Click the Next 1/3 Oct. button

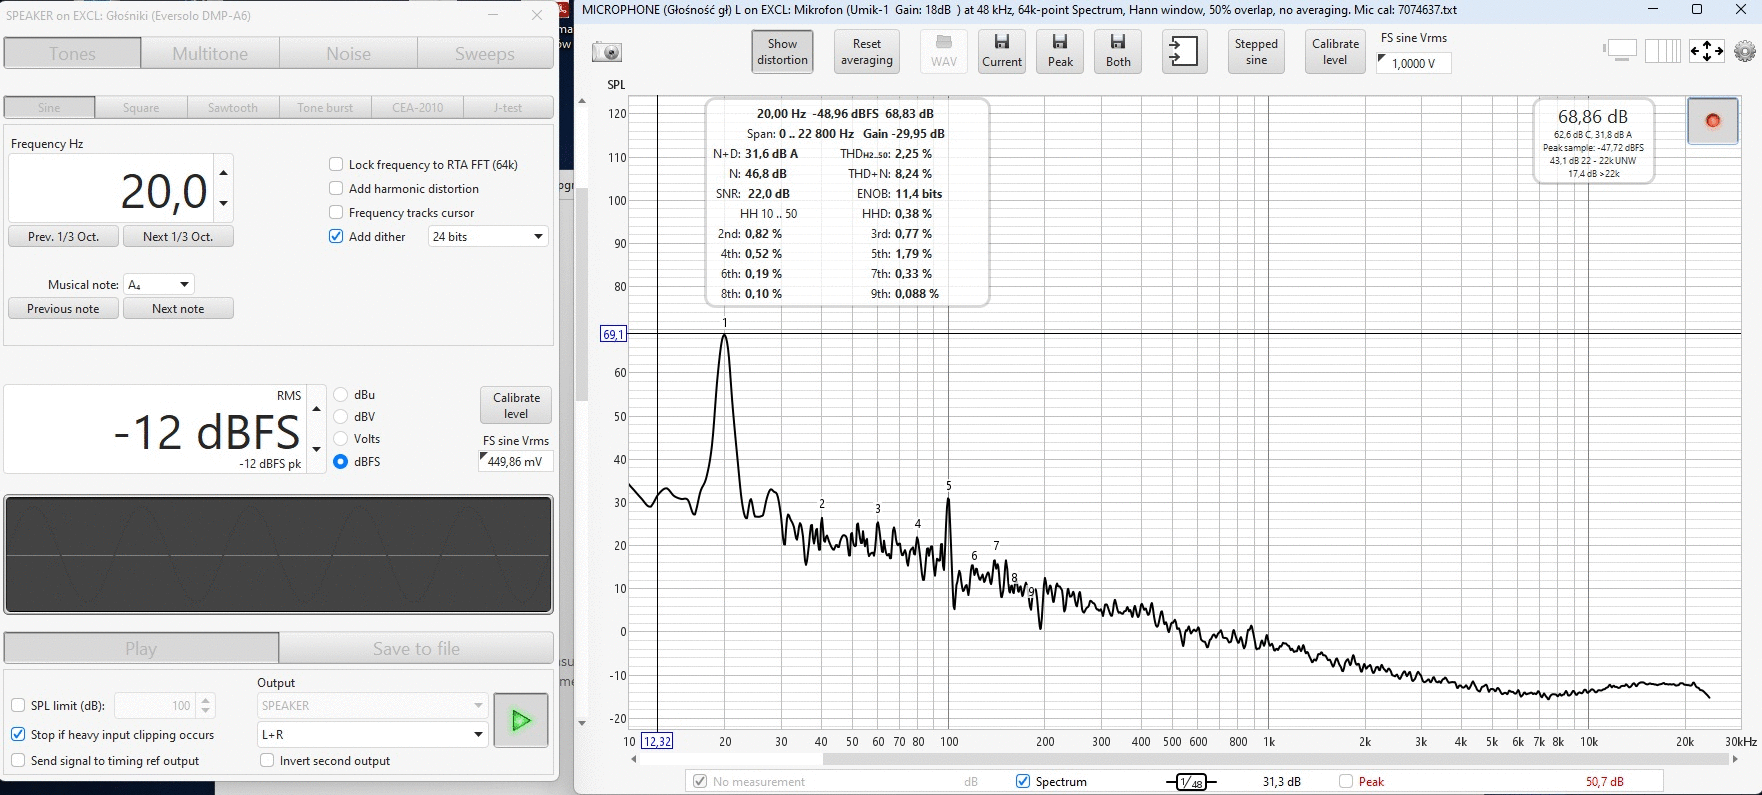[178, 237]
